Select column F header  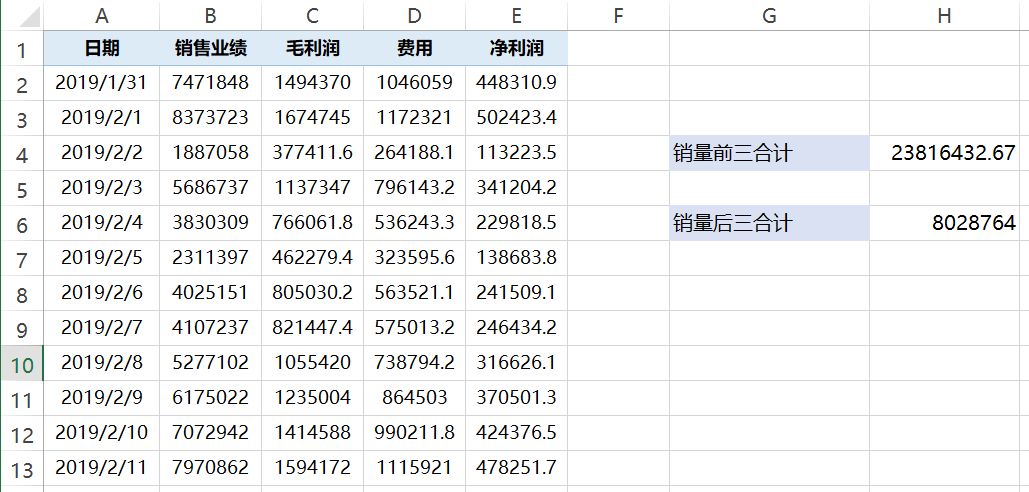(x=618, y=16)
